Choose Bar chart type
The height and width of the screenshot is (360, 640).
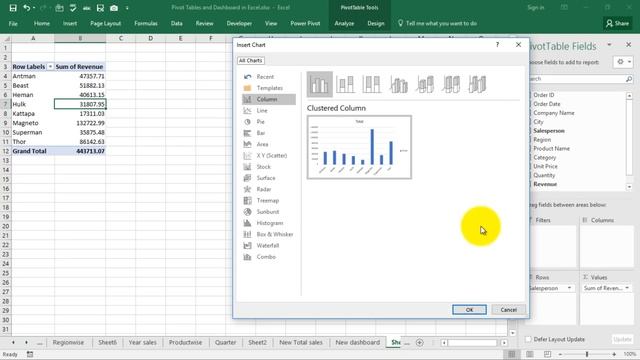tap(269, 133)
